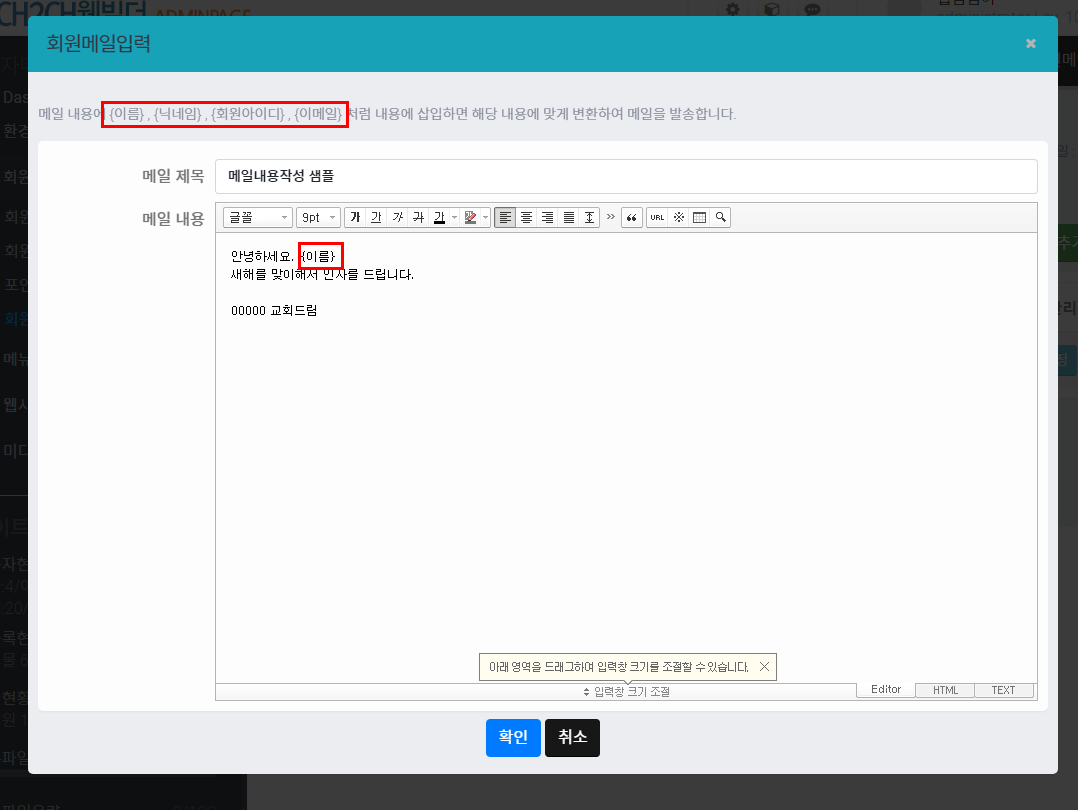Center align the mail content

pos(526,218)
